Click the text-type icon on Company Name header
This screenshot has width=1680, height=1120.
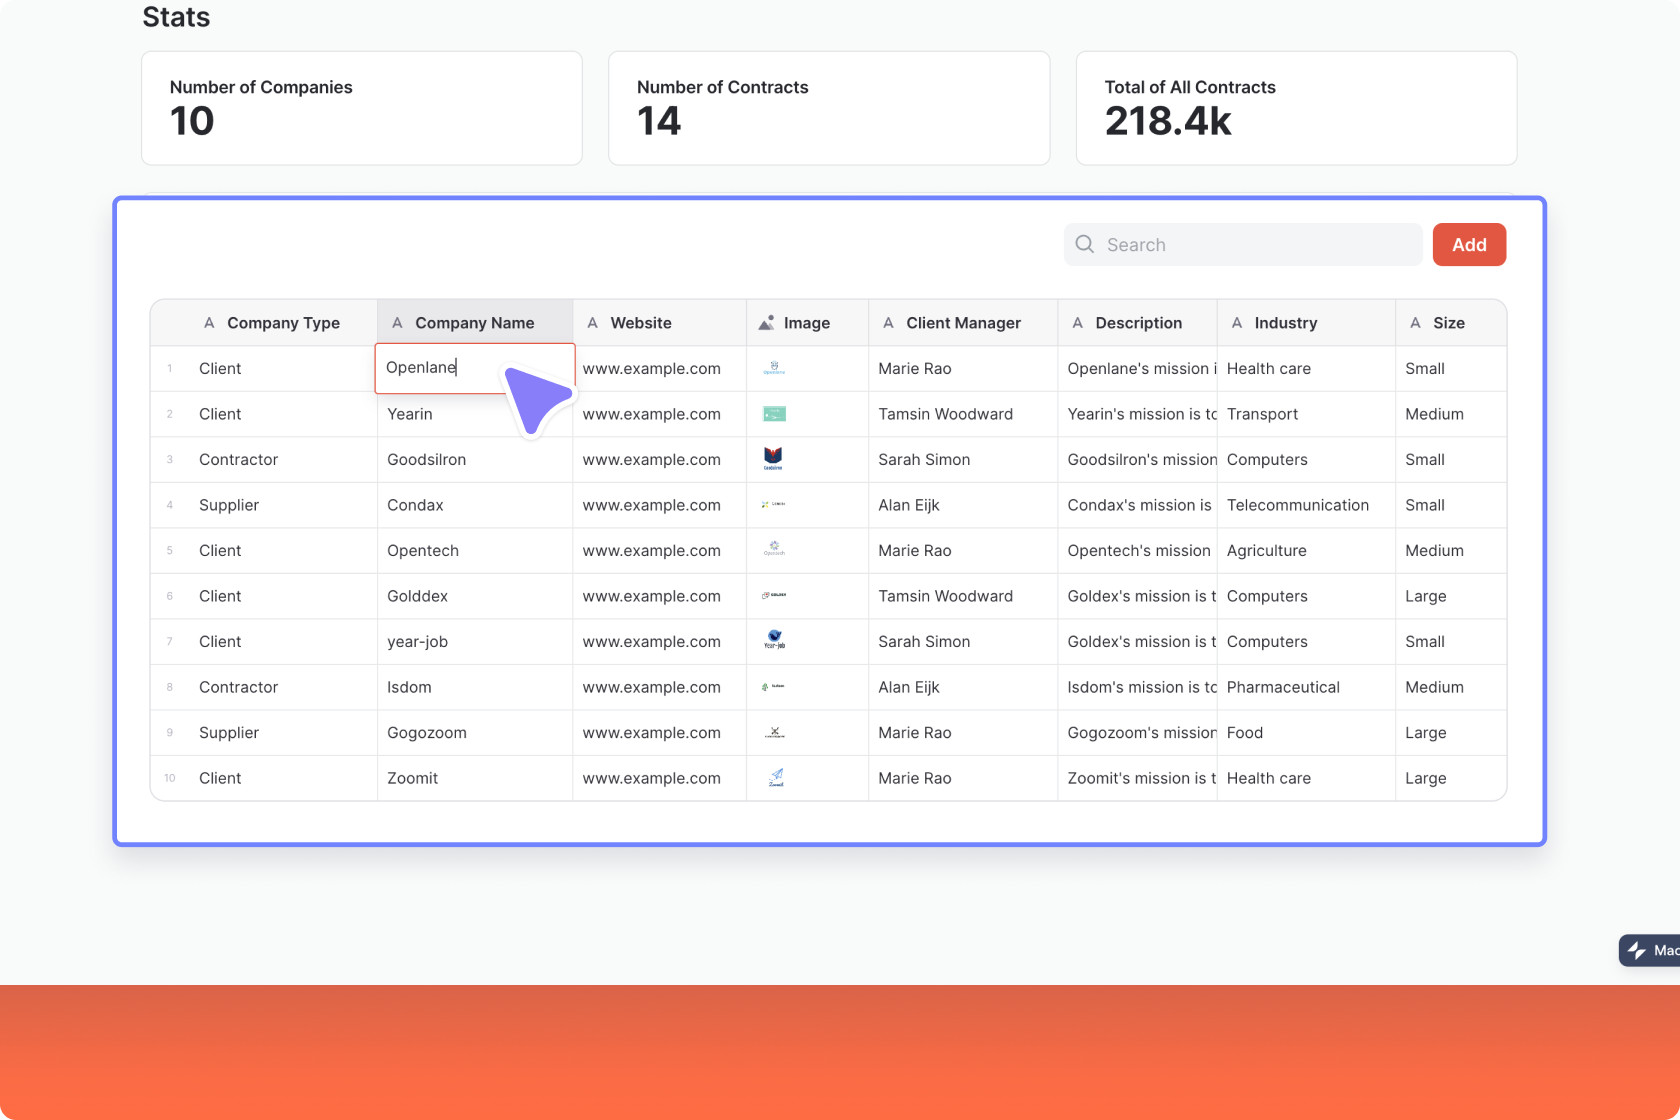click(397, 322)
